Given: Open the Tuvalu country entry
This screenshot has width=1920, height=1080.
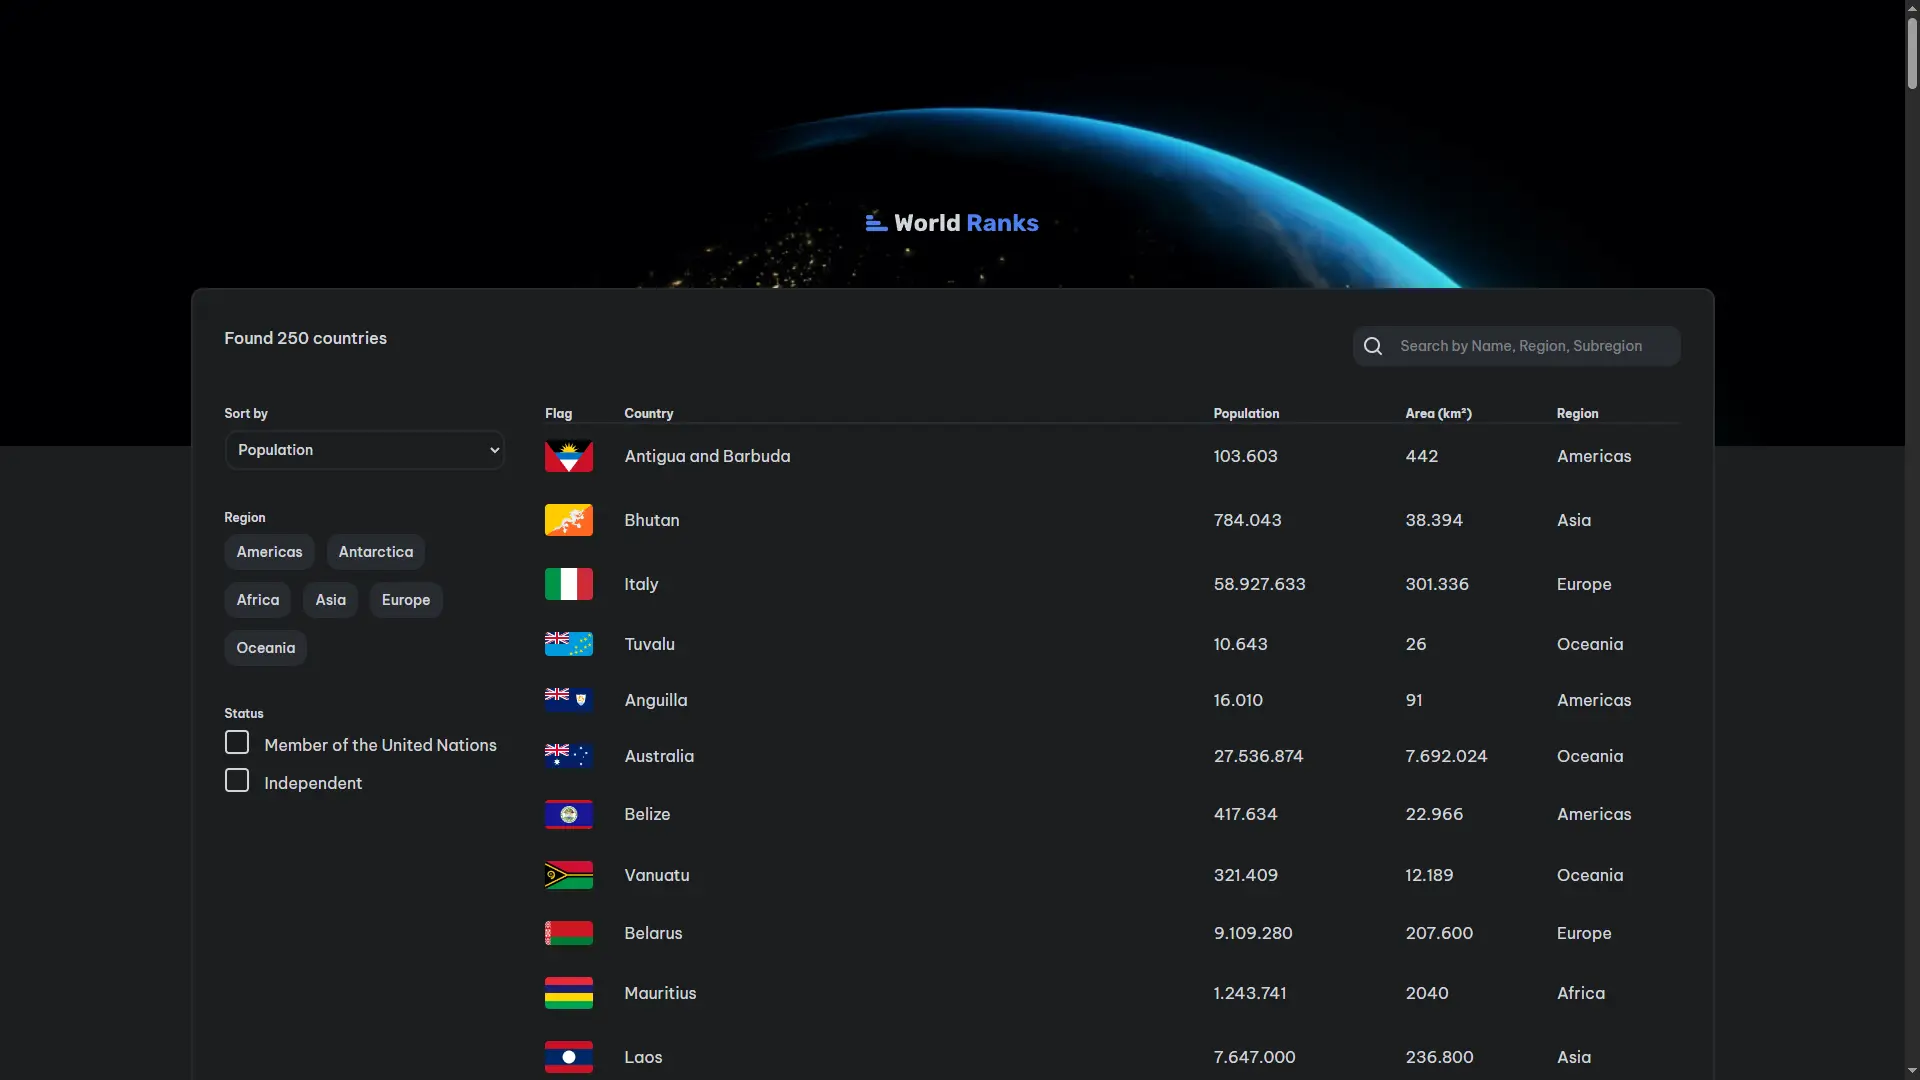Looking at the screenshot, I should coord(649,644).
